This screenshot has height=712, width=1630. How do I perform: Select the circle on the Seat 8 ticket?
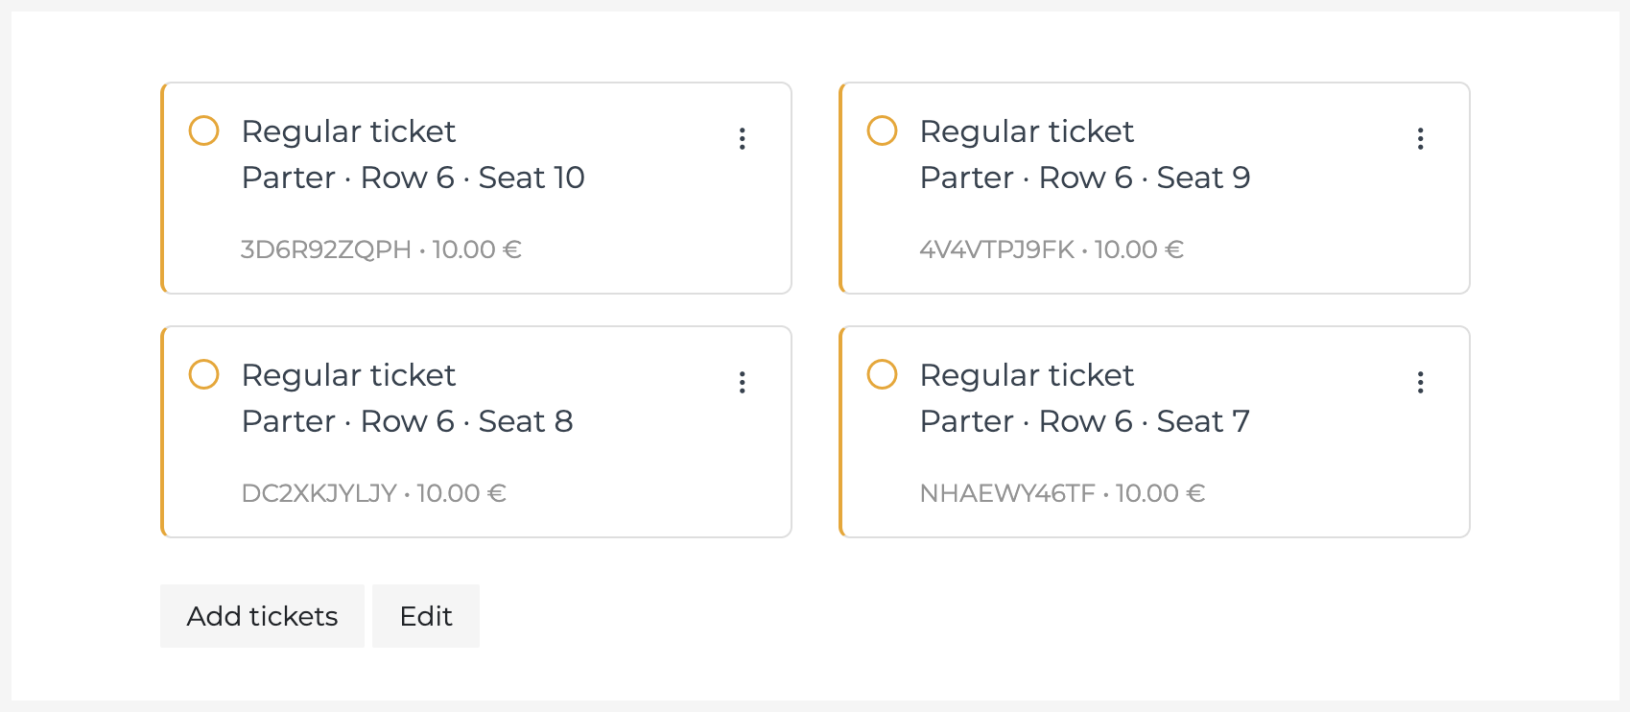click(x=203, y=374)
